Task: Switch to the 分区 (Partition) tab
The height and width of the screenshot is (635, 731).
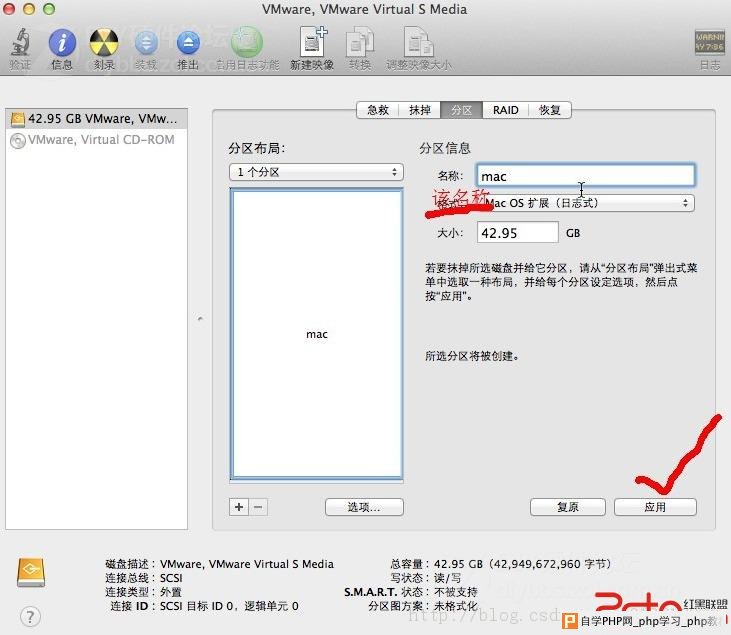Action: coord(462,110)
